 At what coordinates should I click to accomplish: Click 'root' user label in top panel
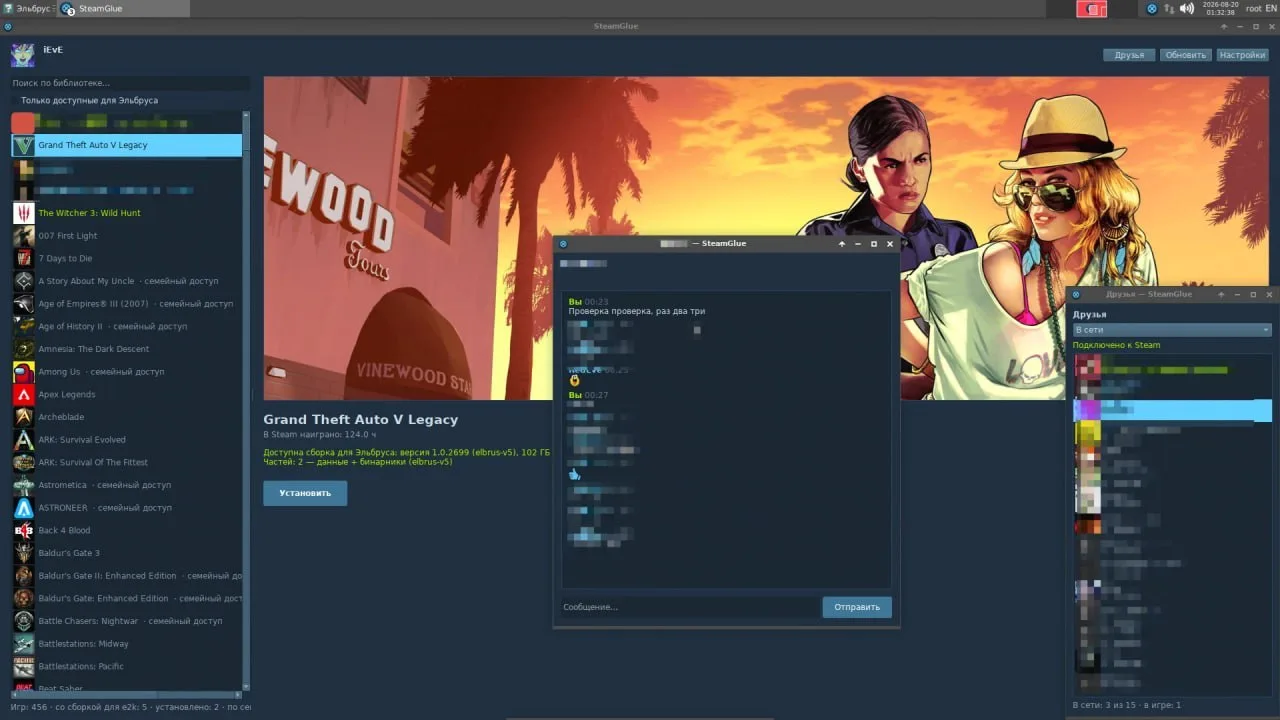click(1253, 9)
